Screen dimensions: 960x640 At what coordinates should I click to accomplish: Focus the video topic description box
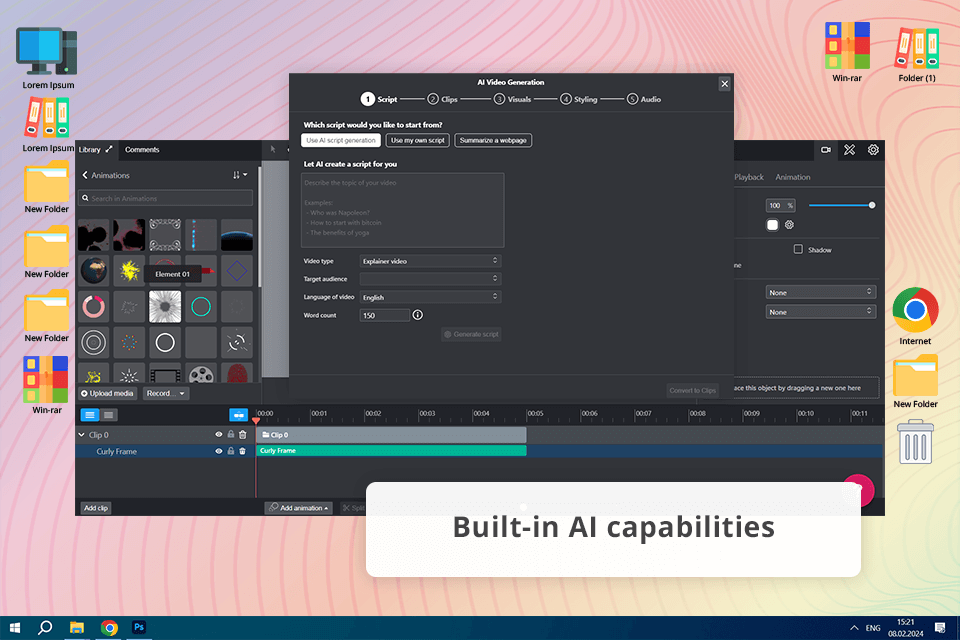tap(402, 210)
